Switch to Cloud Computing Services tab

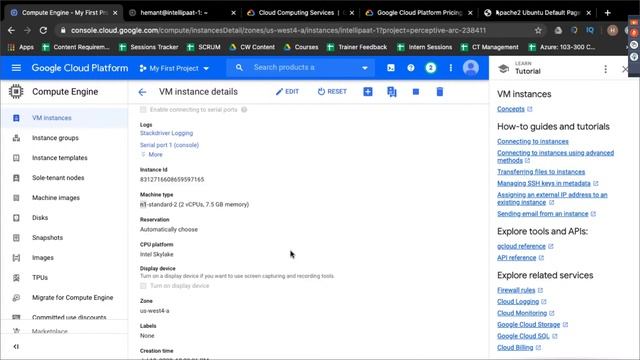pyautogui.click(x=301, y=13)
